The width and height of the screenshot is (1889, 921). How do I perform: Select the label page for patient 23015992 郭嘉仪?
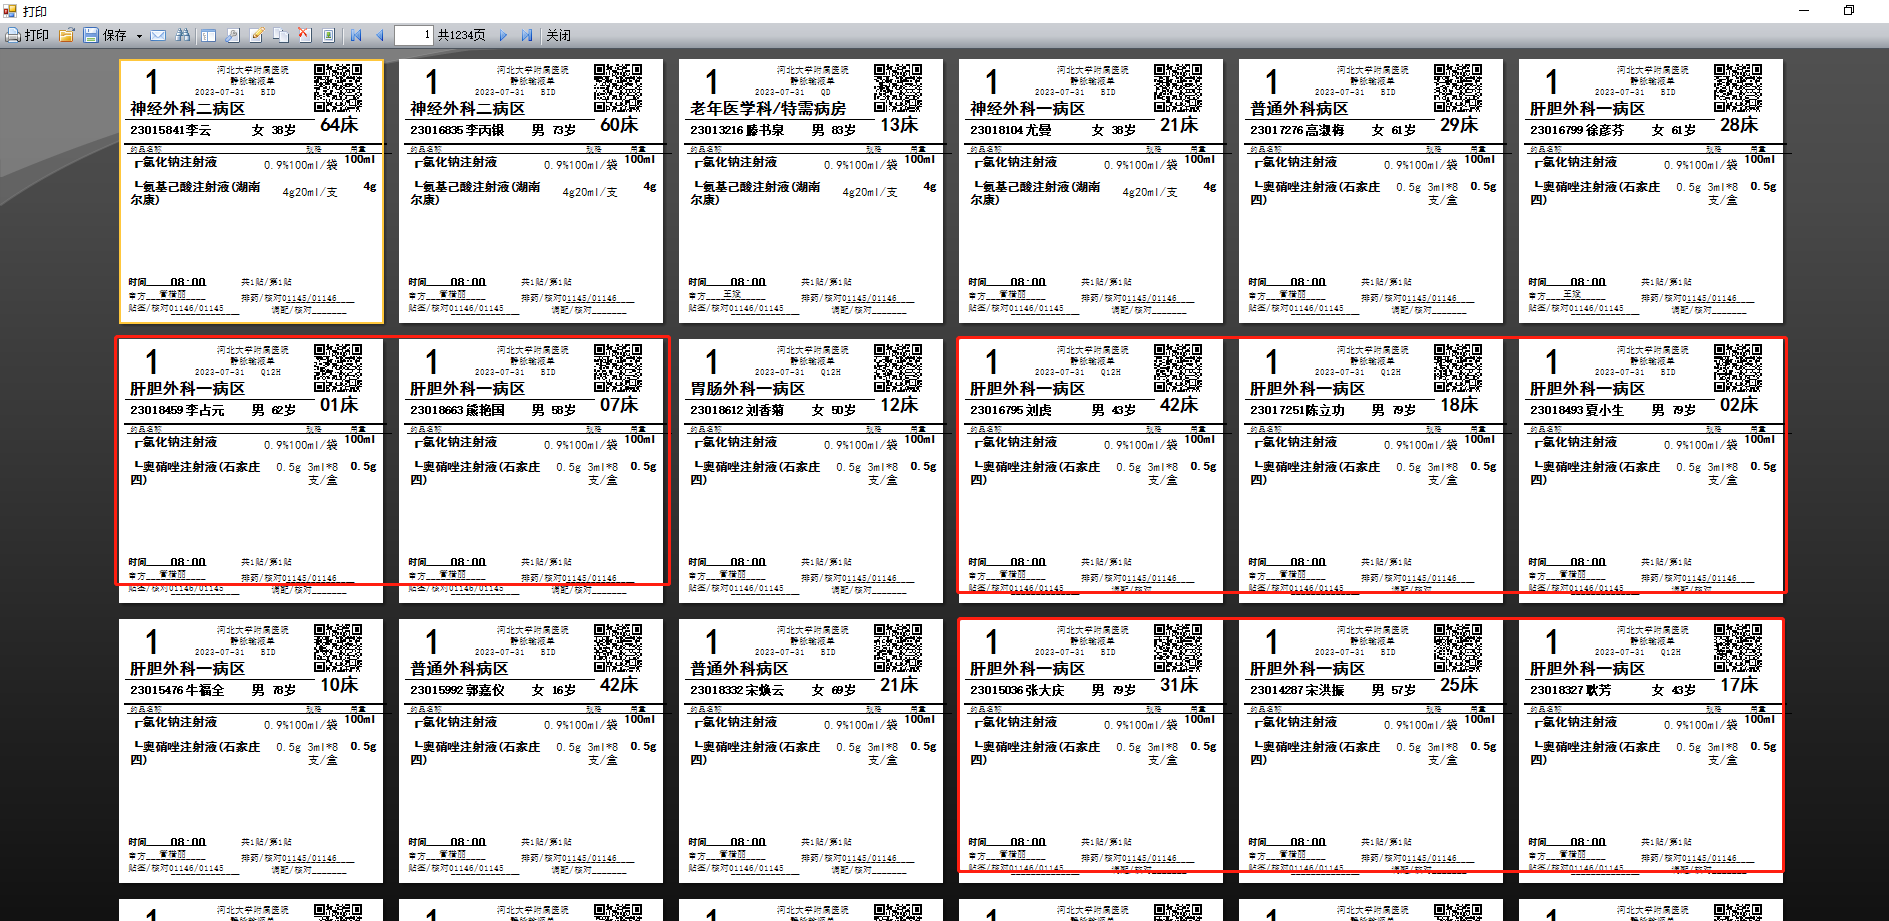point(531,751)
